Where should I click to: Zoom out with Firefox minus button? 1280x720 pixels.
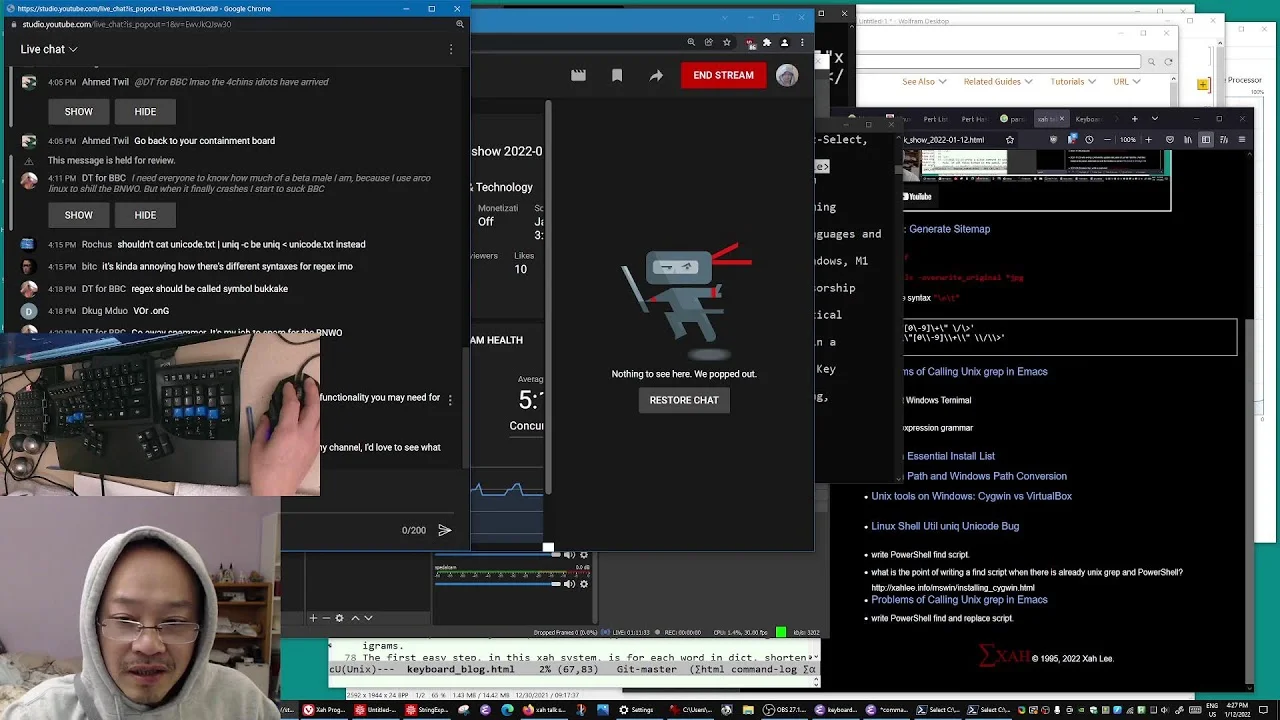tap(1109, 140)
